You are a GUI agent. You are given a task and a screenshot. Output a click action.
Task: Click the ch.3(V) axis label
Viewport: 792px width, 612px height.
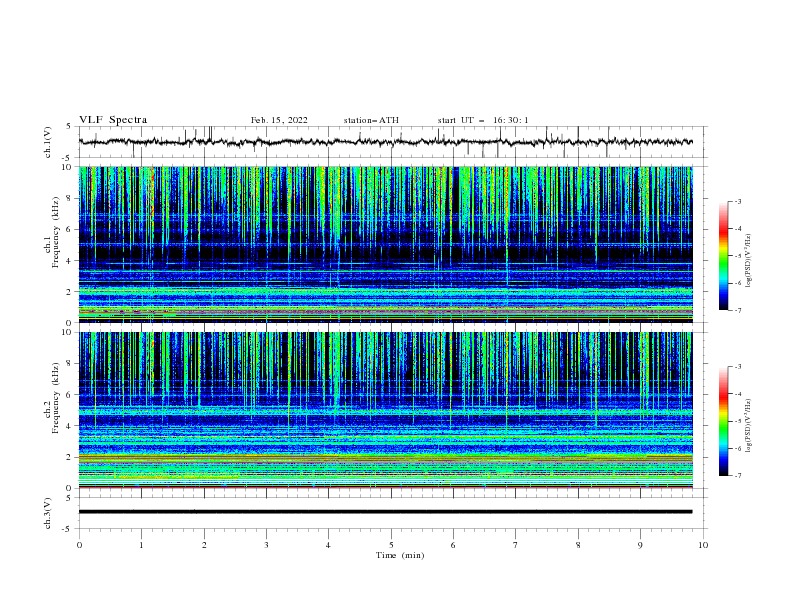click(48, 514)
